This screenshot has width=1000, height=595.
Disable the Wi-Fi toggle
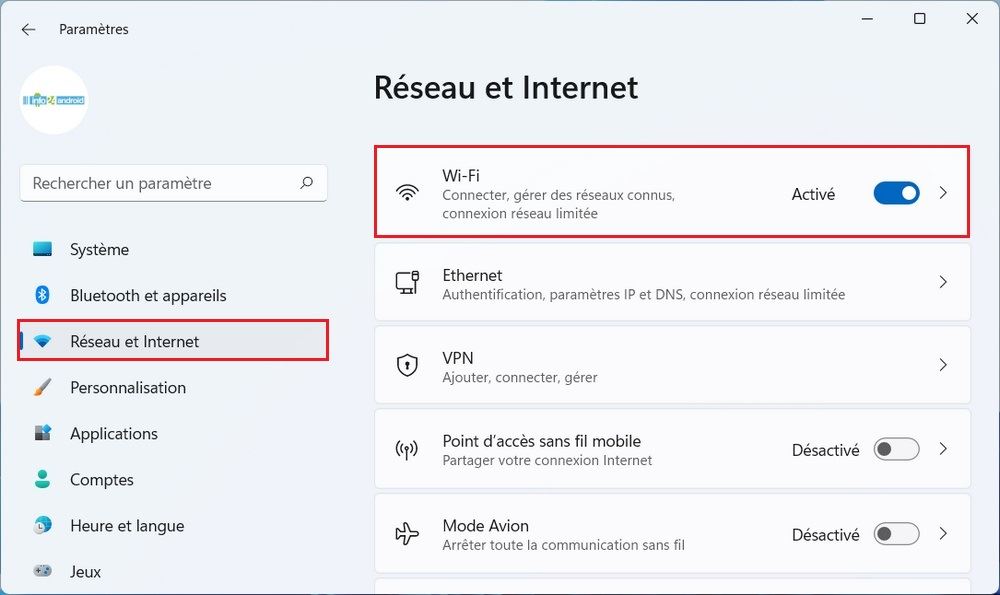[x=896, y=193]
